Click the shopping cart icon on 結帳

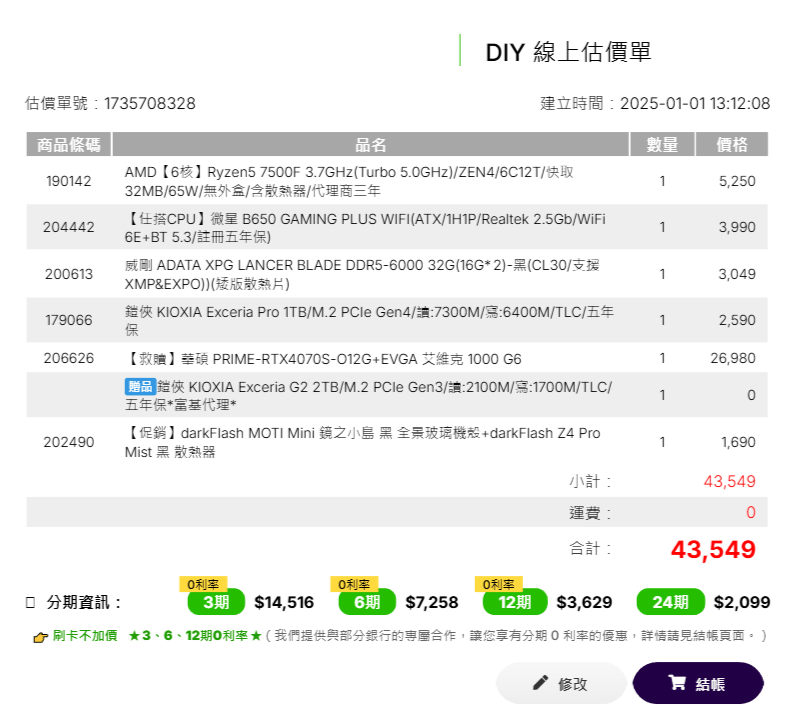[x=677, y=683]
